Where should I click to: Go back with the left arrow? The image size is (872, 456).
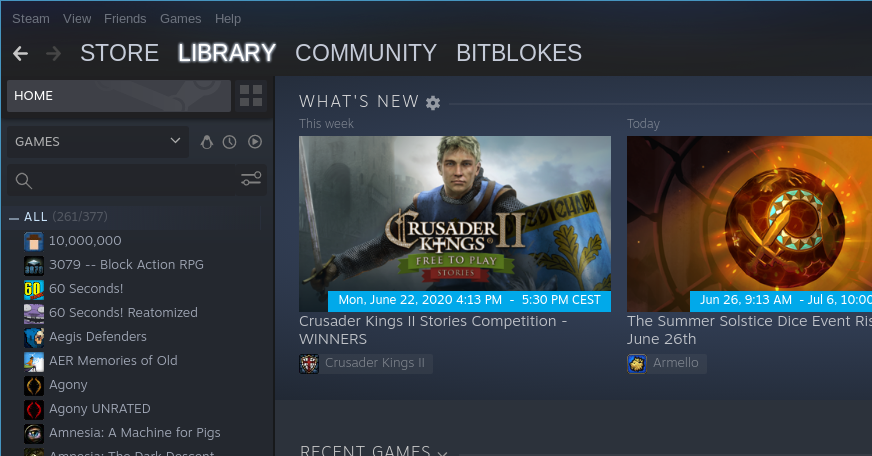[x=21, y=53]
